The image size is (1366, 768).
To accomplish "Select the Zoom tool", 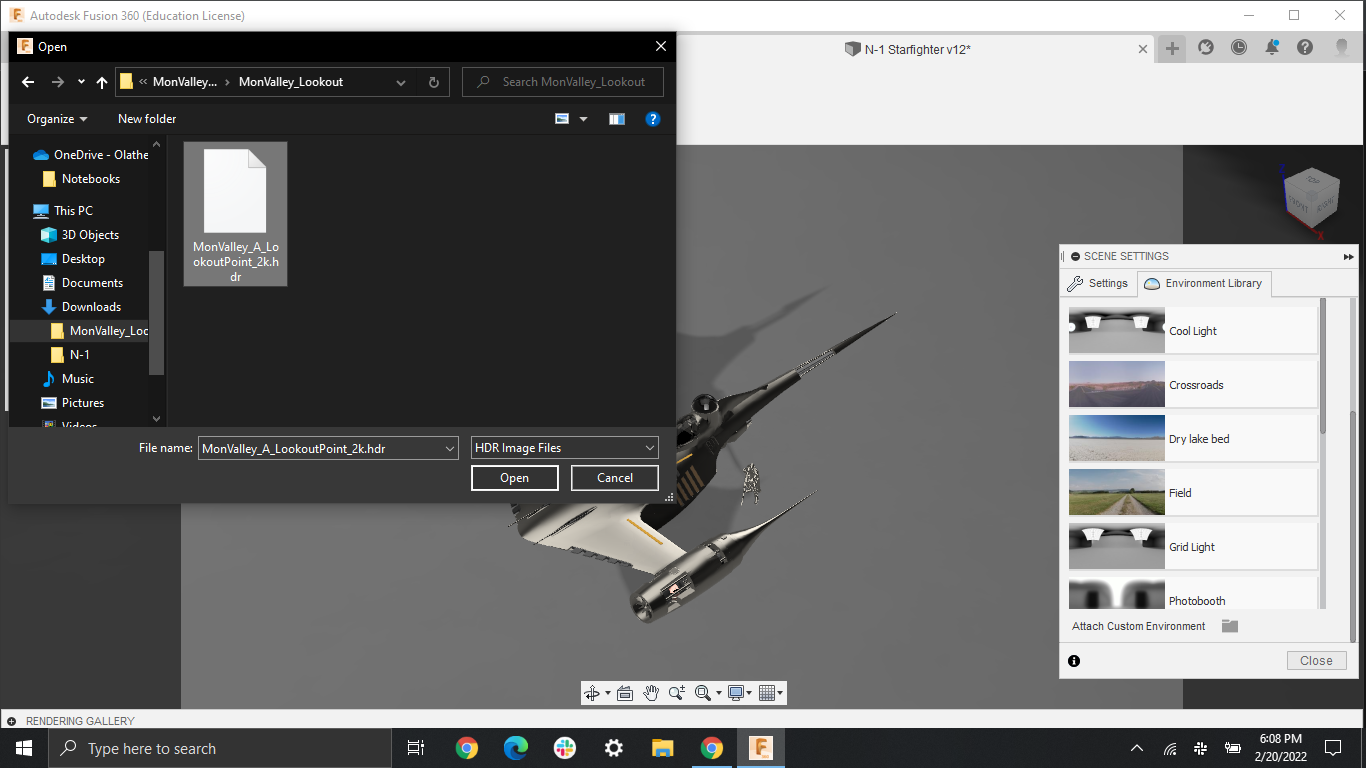I will click(x=676, y=692).
